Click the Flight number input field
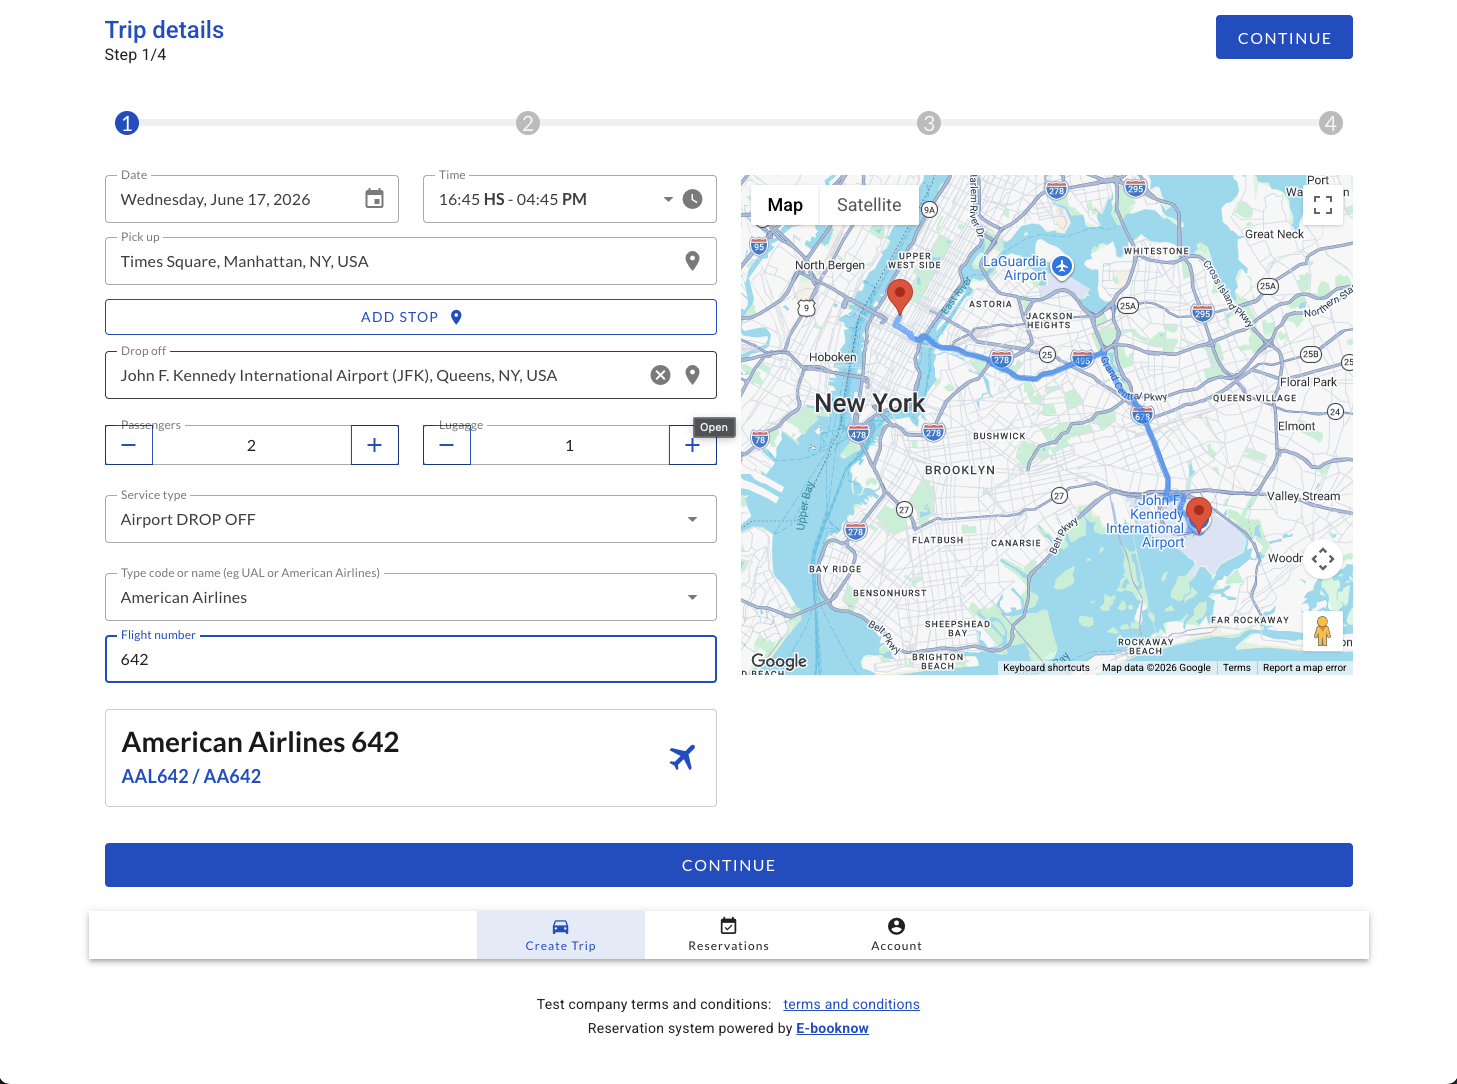Image resolution: width=1457 pixels, height=1084 pixels. point(411,659)
